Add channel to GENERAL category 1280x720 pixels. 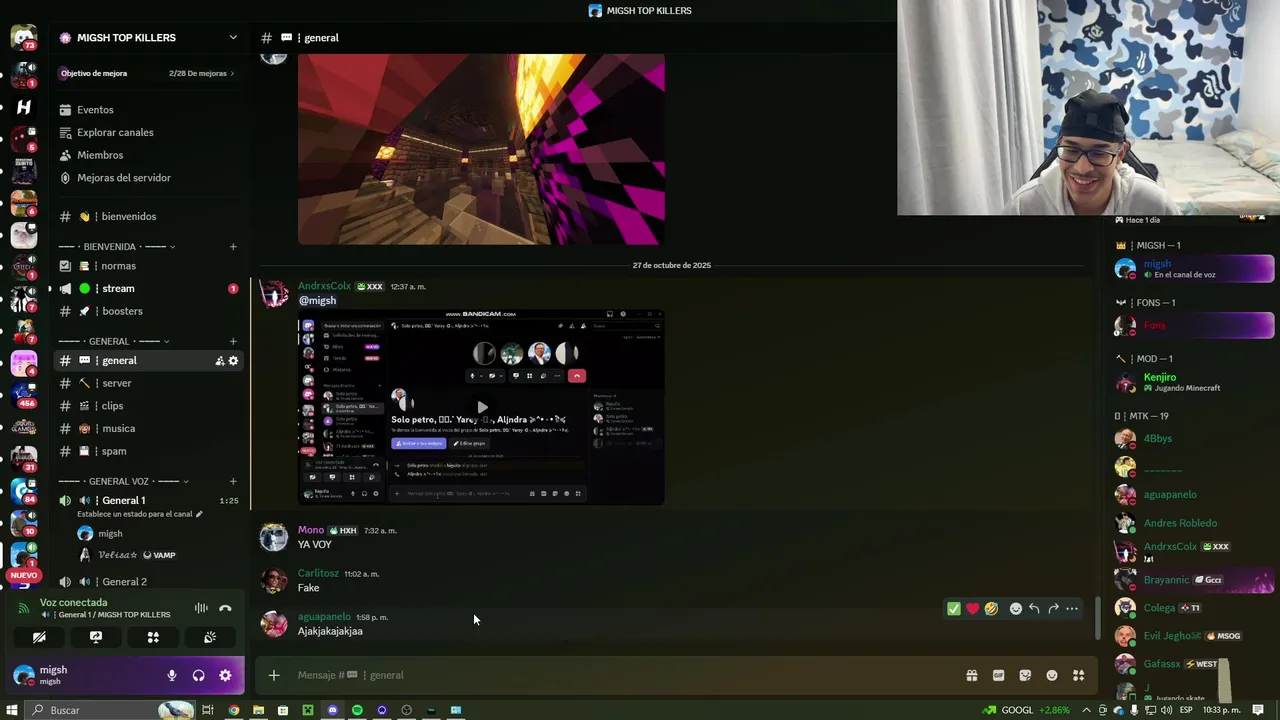(233, 342)
